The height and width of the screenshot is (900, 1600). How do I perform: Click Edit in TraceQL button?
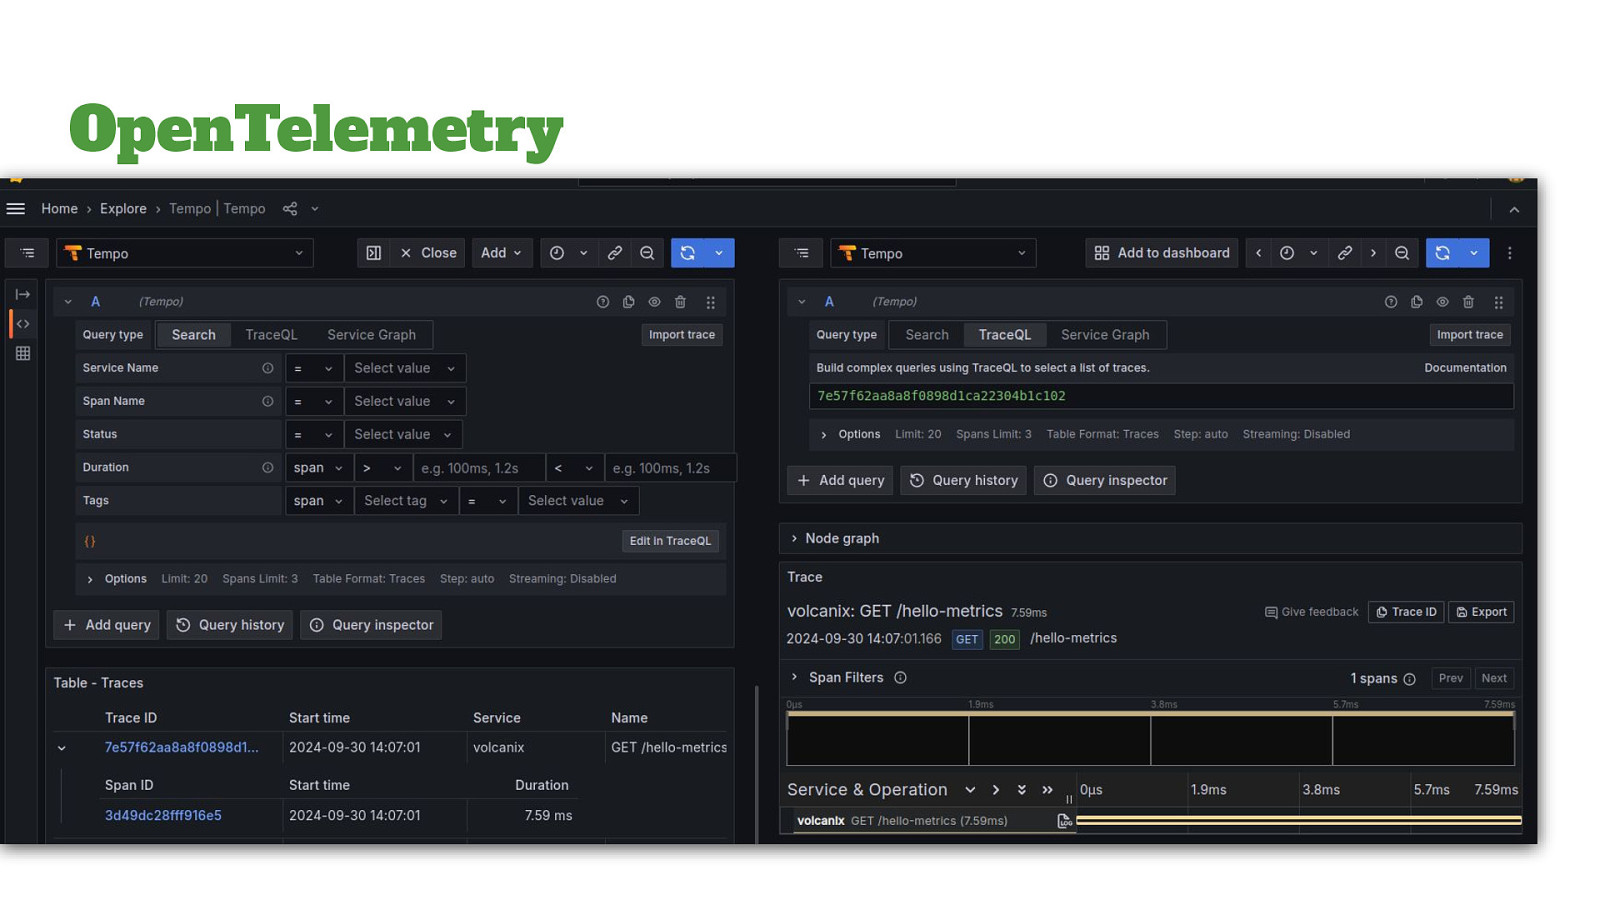[x=670, y=541]
